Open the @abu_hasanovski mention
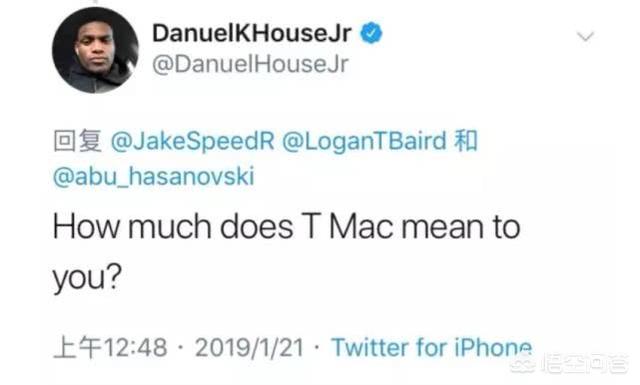Screen dimensions: 640x385 [x=154, y=176]
